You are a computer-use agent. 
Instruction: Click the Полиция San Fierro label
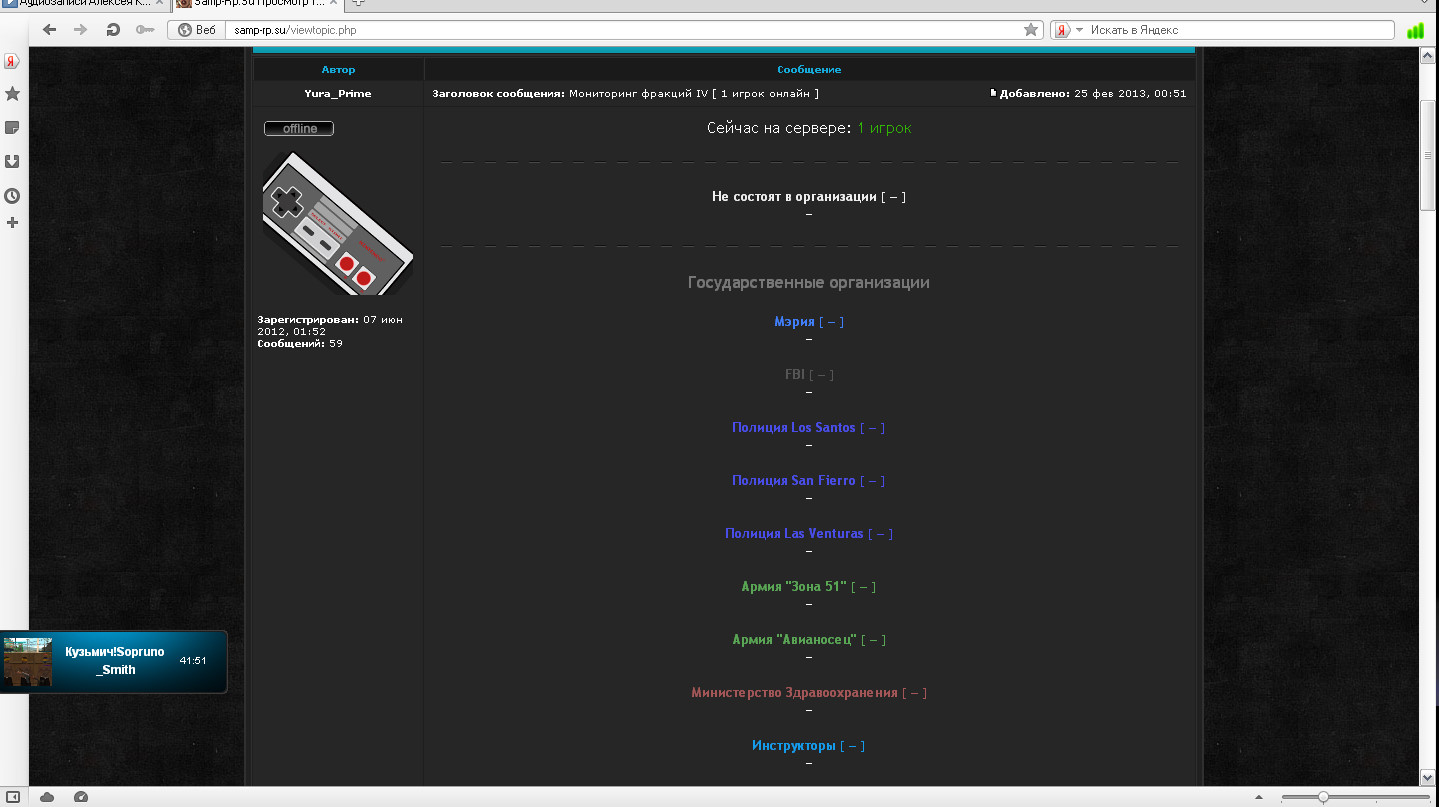click(x=794, y=481)
